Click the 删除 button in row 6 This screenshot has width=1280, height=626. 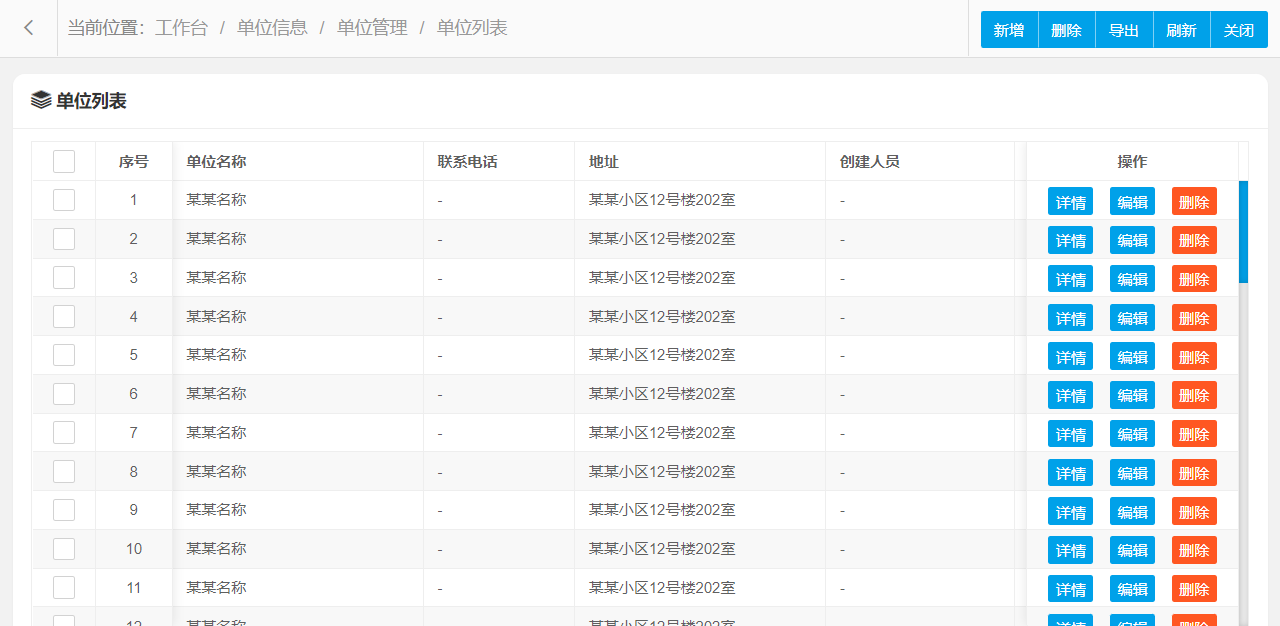coord(1194,395)
